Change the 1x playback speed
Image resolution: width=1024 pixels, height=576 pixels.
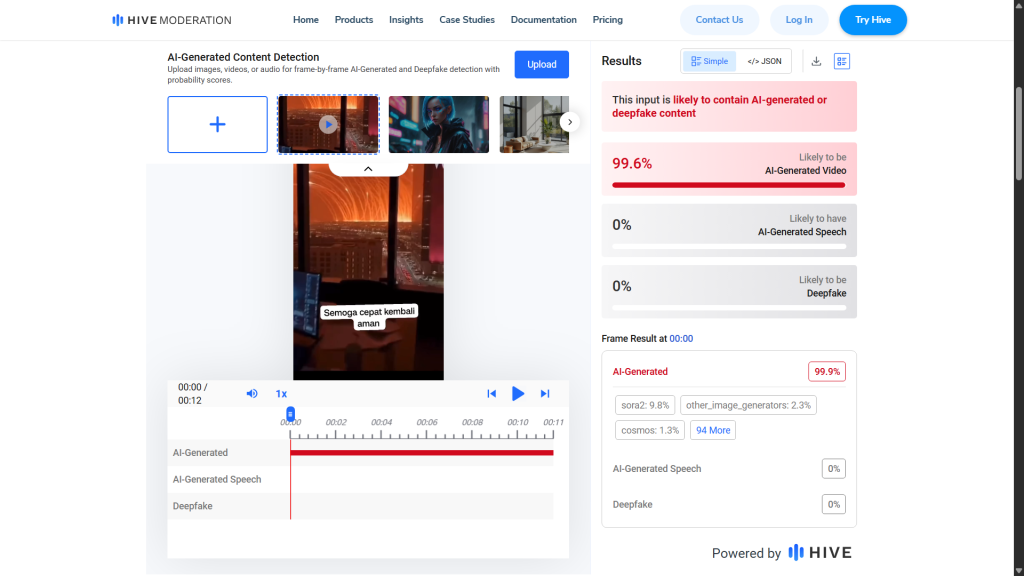click(281, 394)
